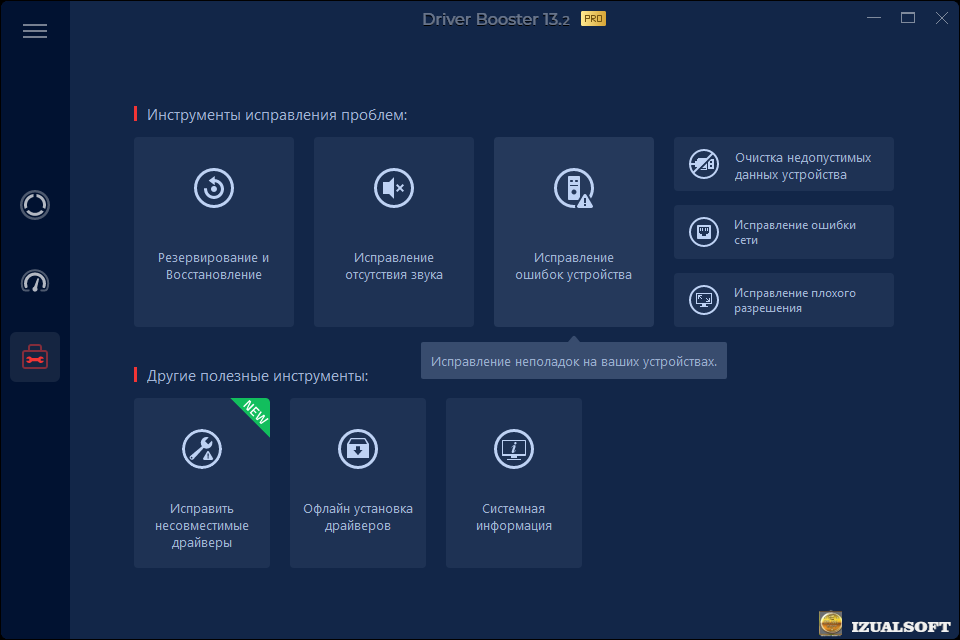
Task: Open the hamburger main menu
Action: click(35, 31)
